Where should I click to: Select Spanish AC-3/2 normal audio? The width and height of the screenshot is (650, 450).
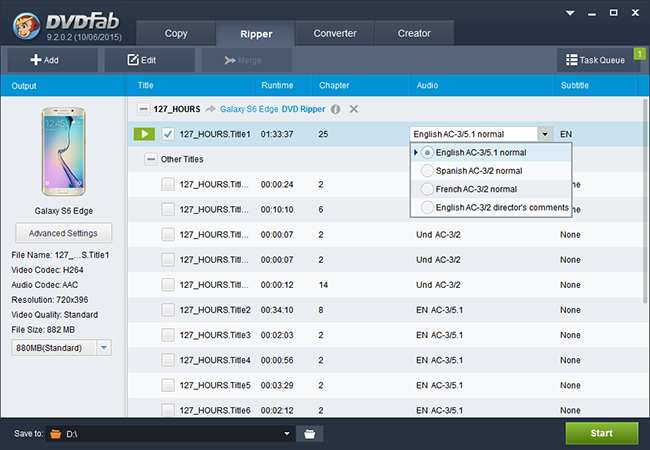(491, 171)
